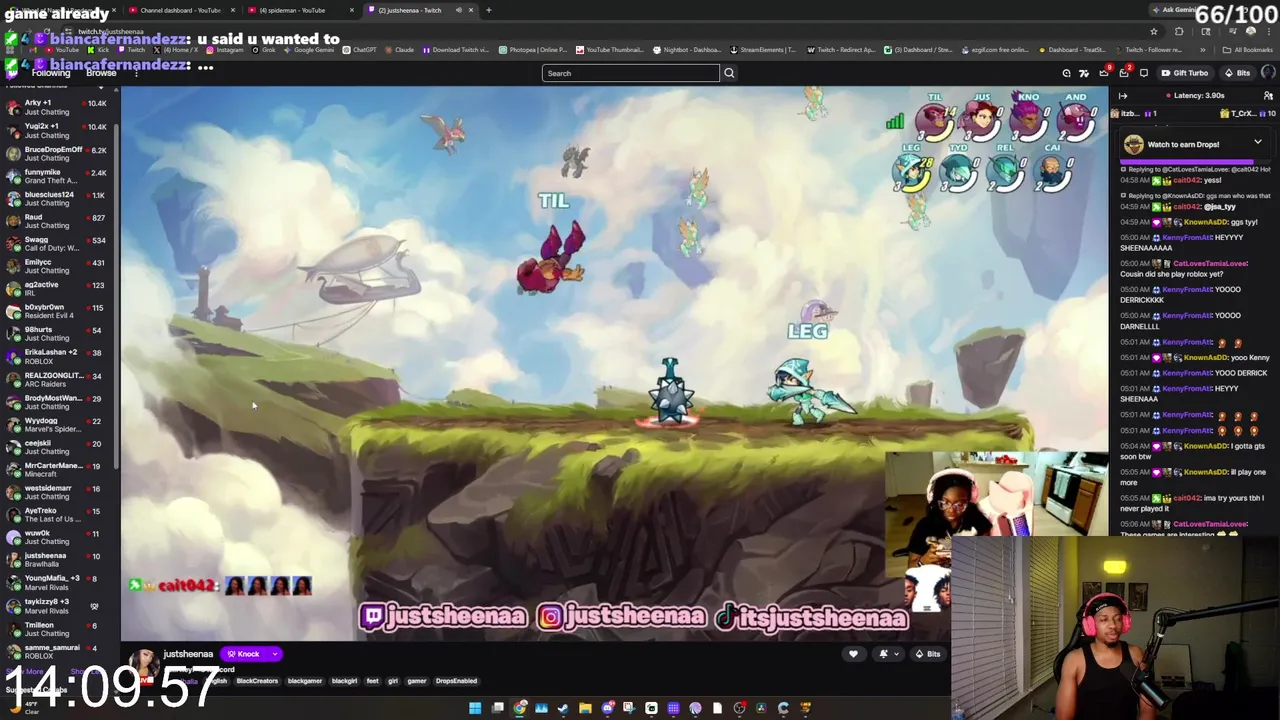This screenshot has width=1280, height=720.
Task: Open the ChatGPT bookmark
Action: click(x=359, y=50)
